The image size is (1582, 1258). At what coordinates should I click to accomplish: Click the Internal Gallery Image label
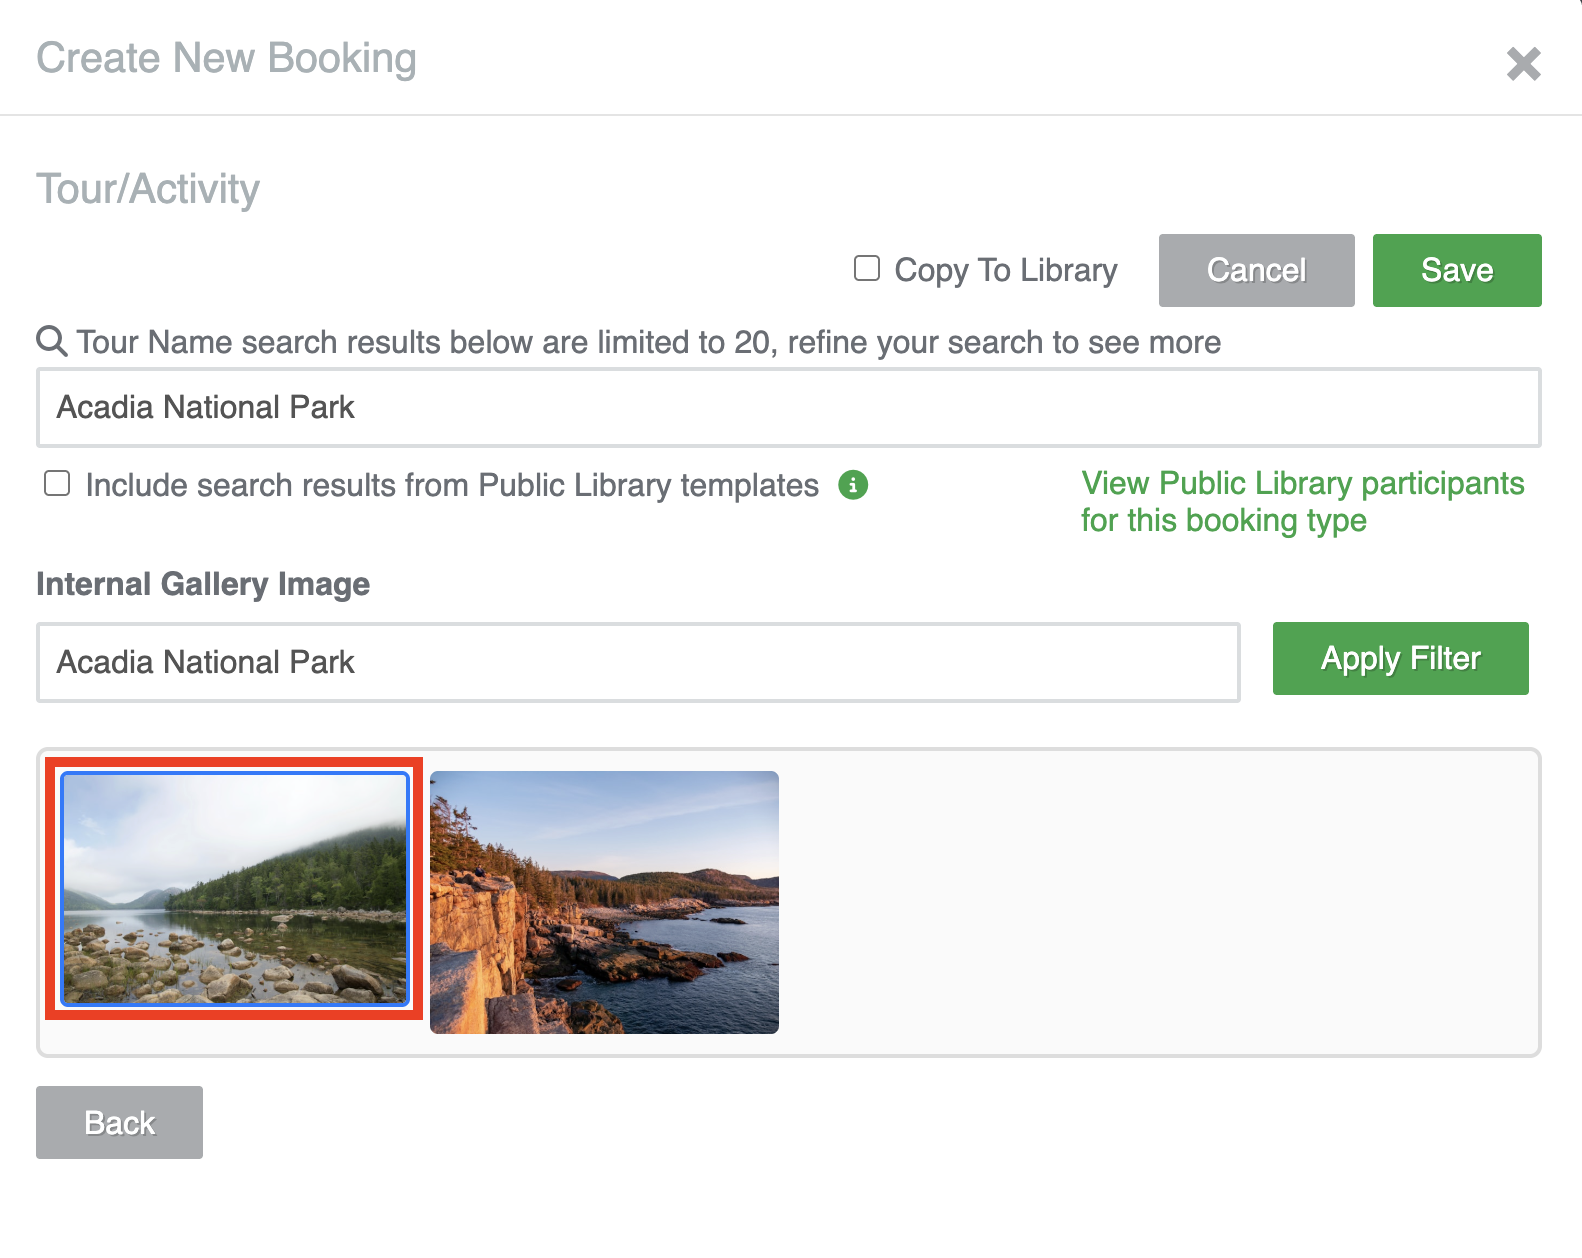pos(202,584)
